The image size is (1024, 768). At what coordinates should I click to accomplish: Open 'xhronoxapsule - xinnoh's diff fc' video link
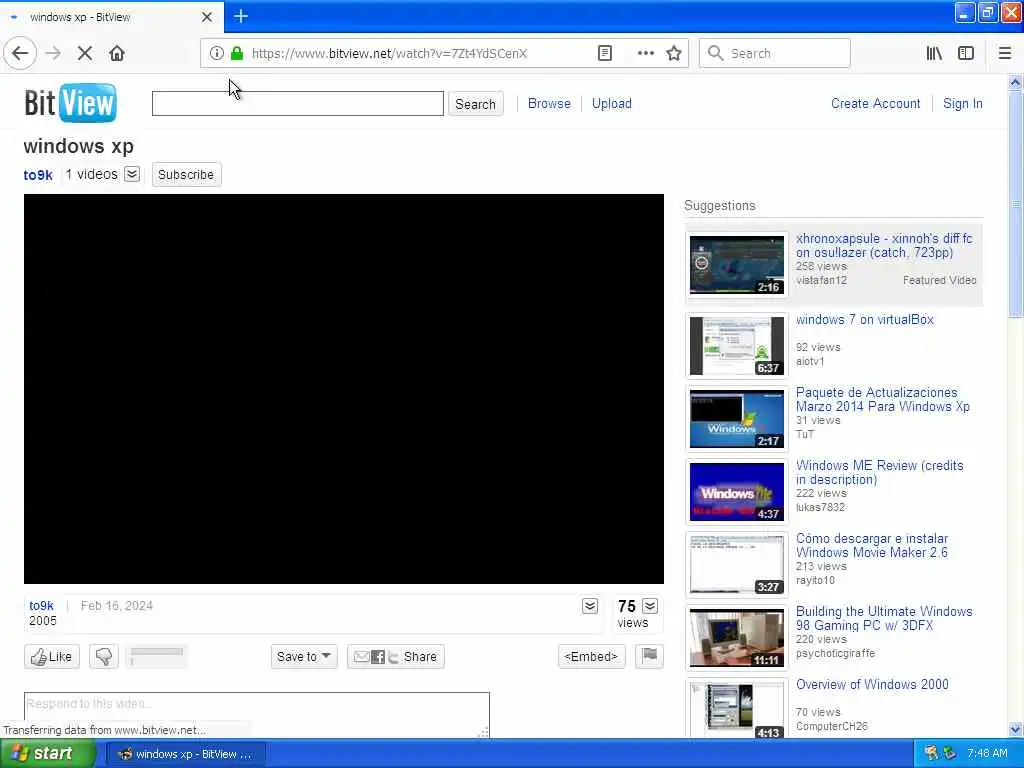[x=884, y=246]
